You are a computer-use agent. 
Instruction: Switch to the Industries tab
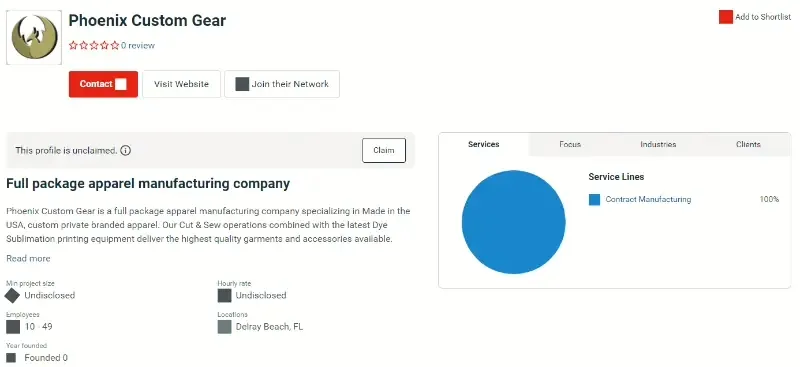658,144
